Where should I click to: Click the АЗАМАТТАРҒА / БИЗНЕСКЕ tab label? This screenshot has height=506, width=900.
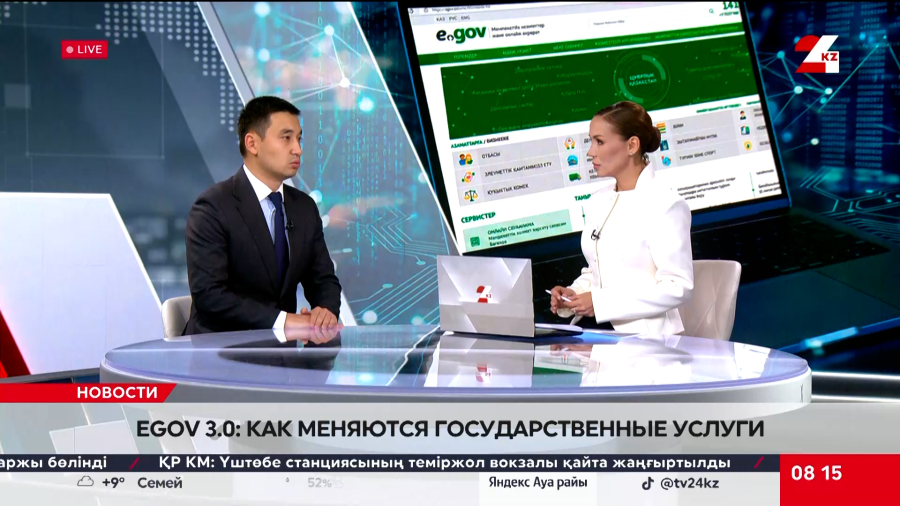click(x=480, y=142)
